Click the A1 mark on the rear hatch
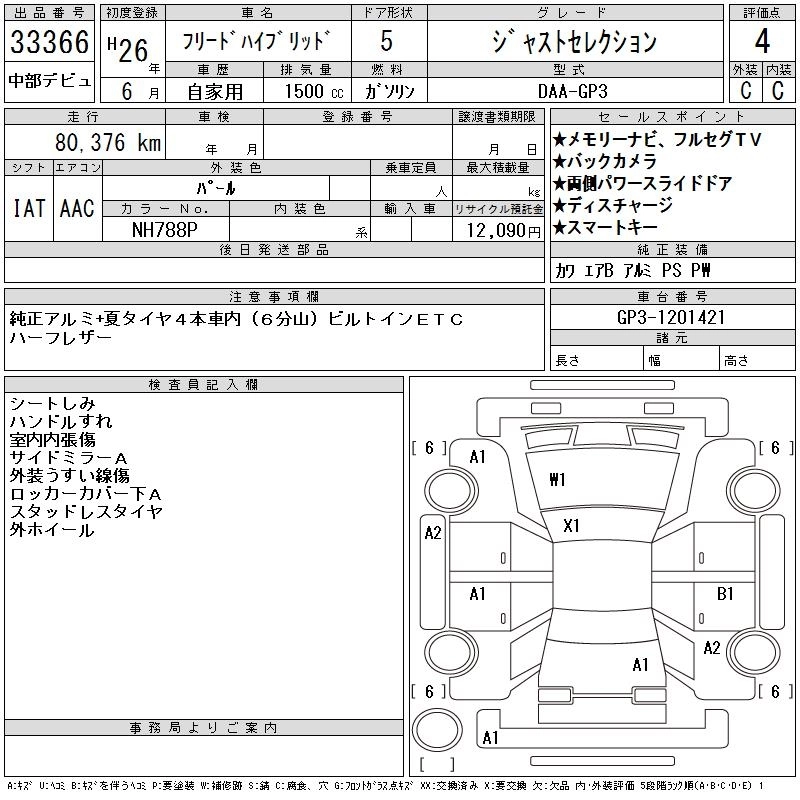The image size is (800, 800). coord(640,664)
